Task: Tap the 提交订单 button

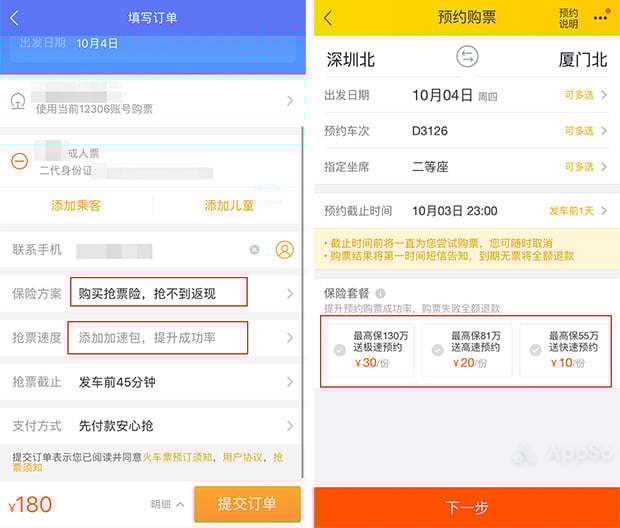Action: [248, 504]
